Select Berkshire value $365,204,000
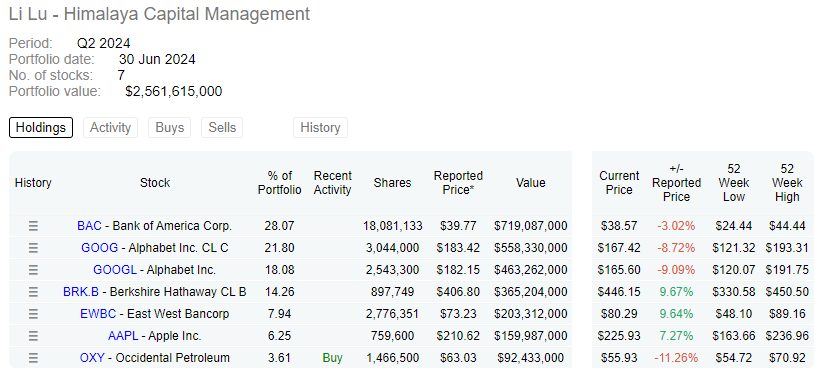Screen dimensions: 827x377 click(531, 292)
